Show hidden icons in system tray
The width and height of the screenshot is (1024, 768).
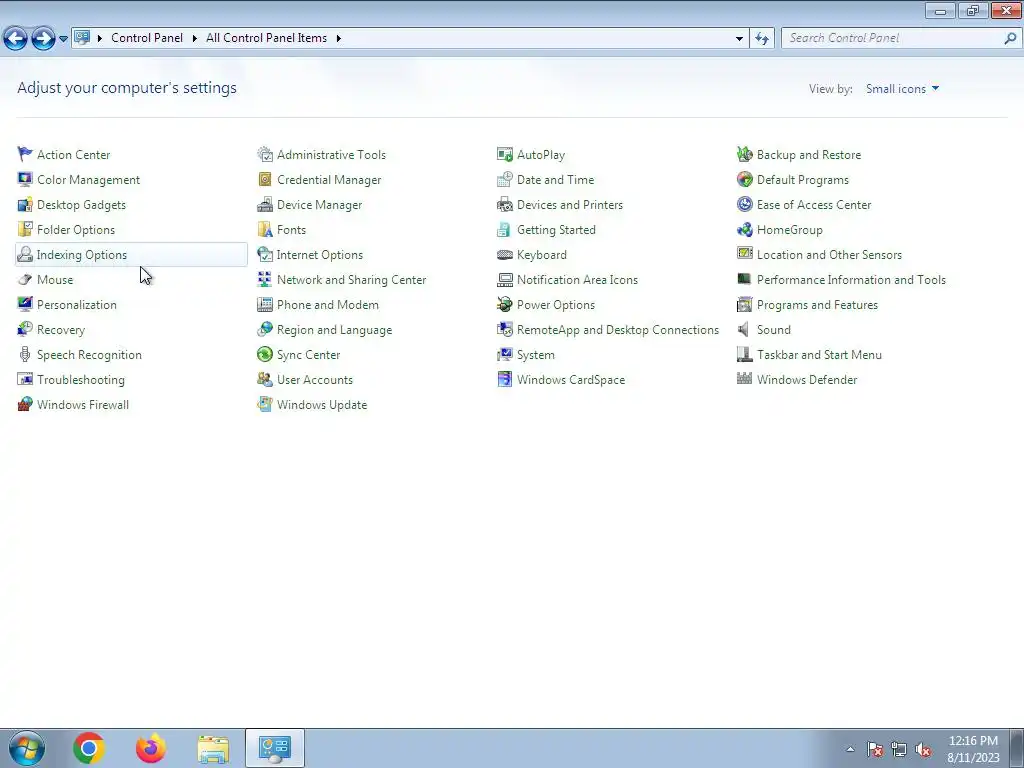(850, 749)
